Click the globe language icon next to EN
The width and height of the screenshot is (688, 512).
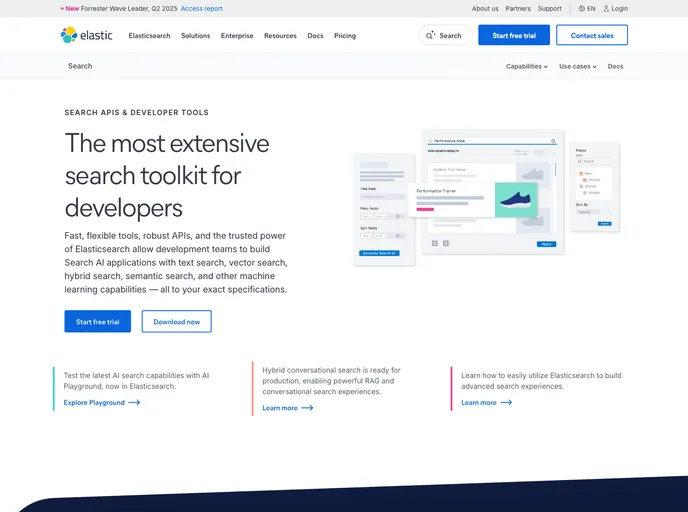(581, 8)
